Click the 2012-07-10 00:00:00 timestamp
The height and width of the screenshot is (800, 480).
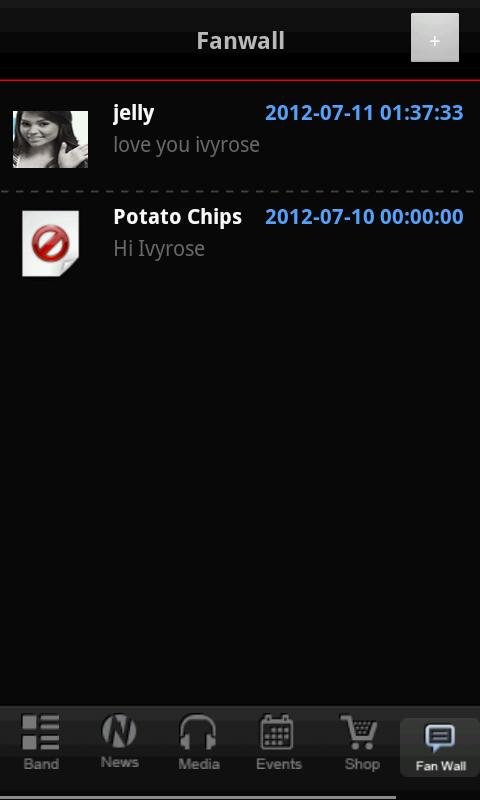pyautogui.click(x=364, y=217)
